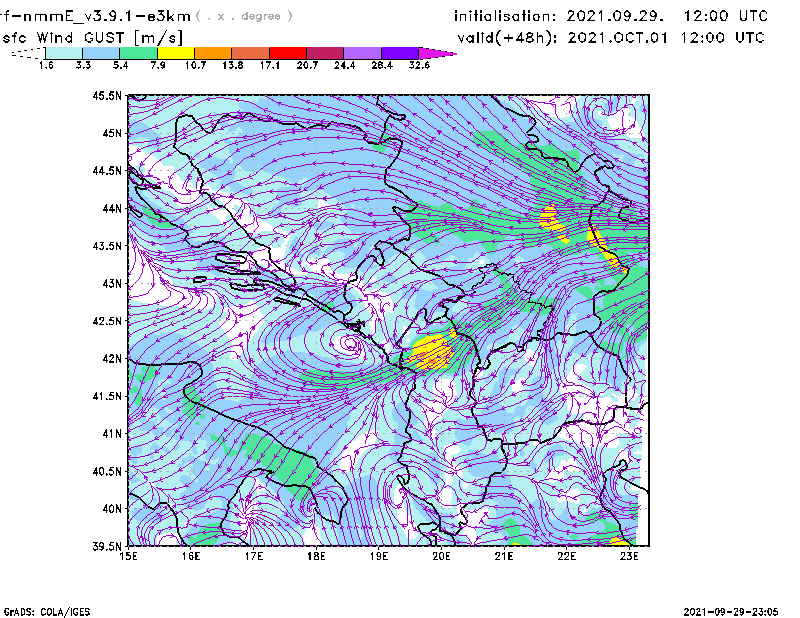Screen dimensions: 800x618
Task: Click the 43.5N latitude label
Action: point(107,246)
